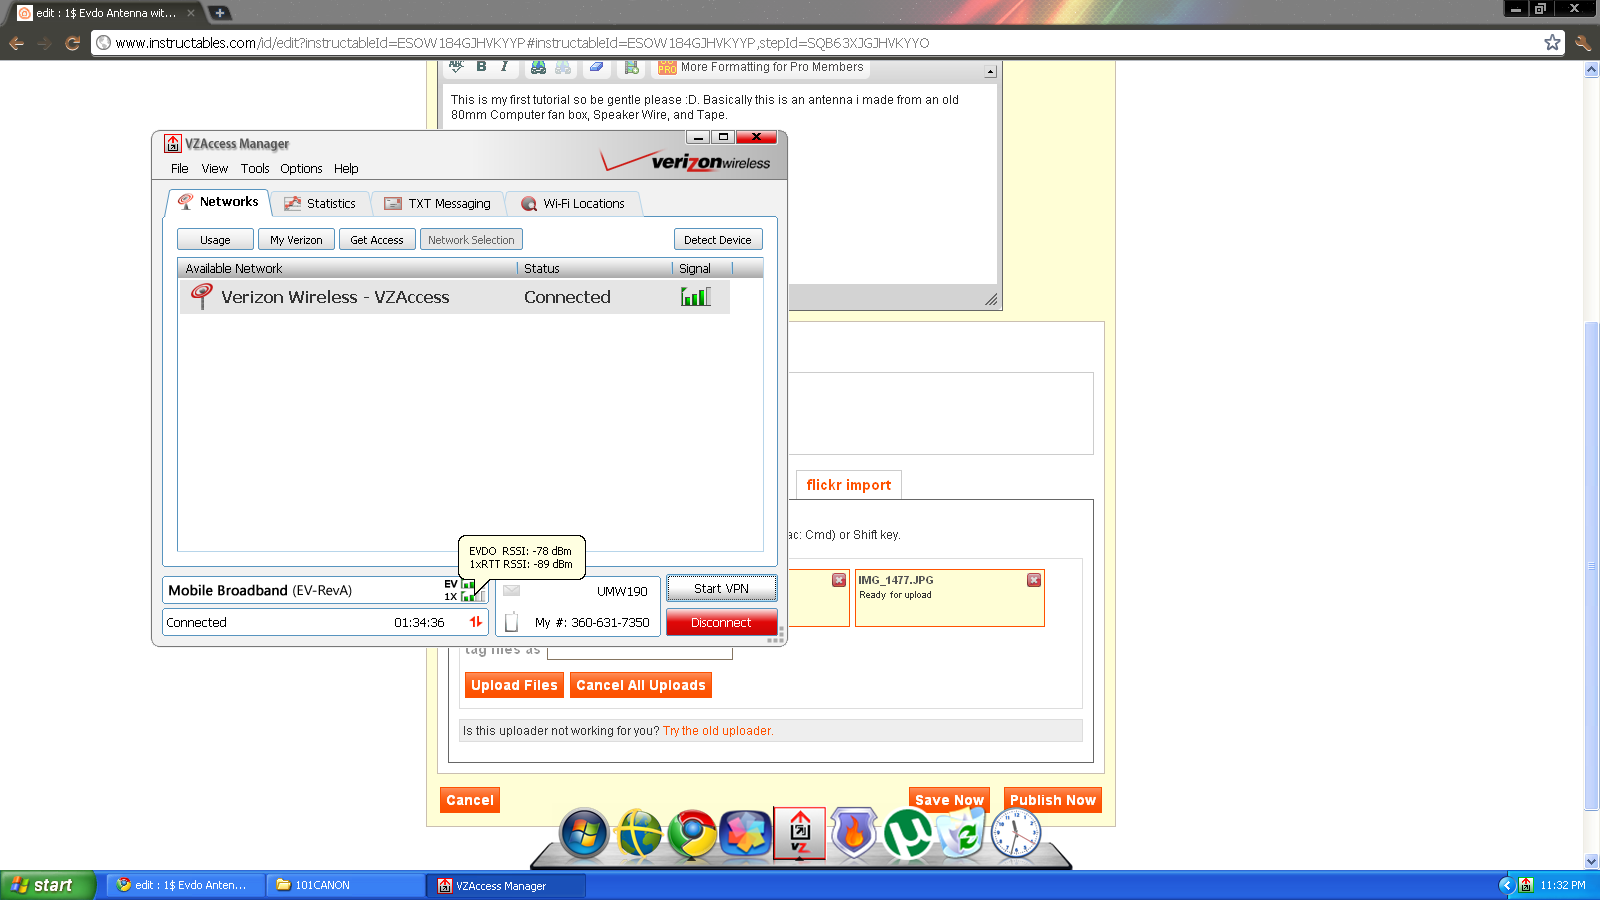The width and height of the screenshot is (1600, 900).
Task: Click the EV 1X signal indicator icon
Action: click(x=466, y=590)
